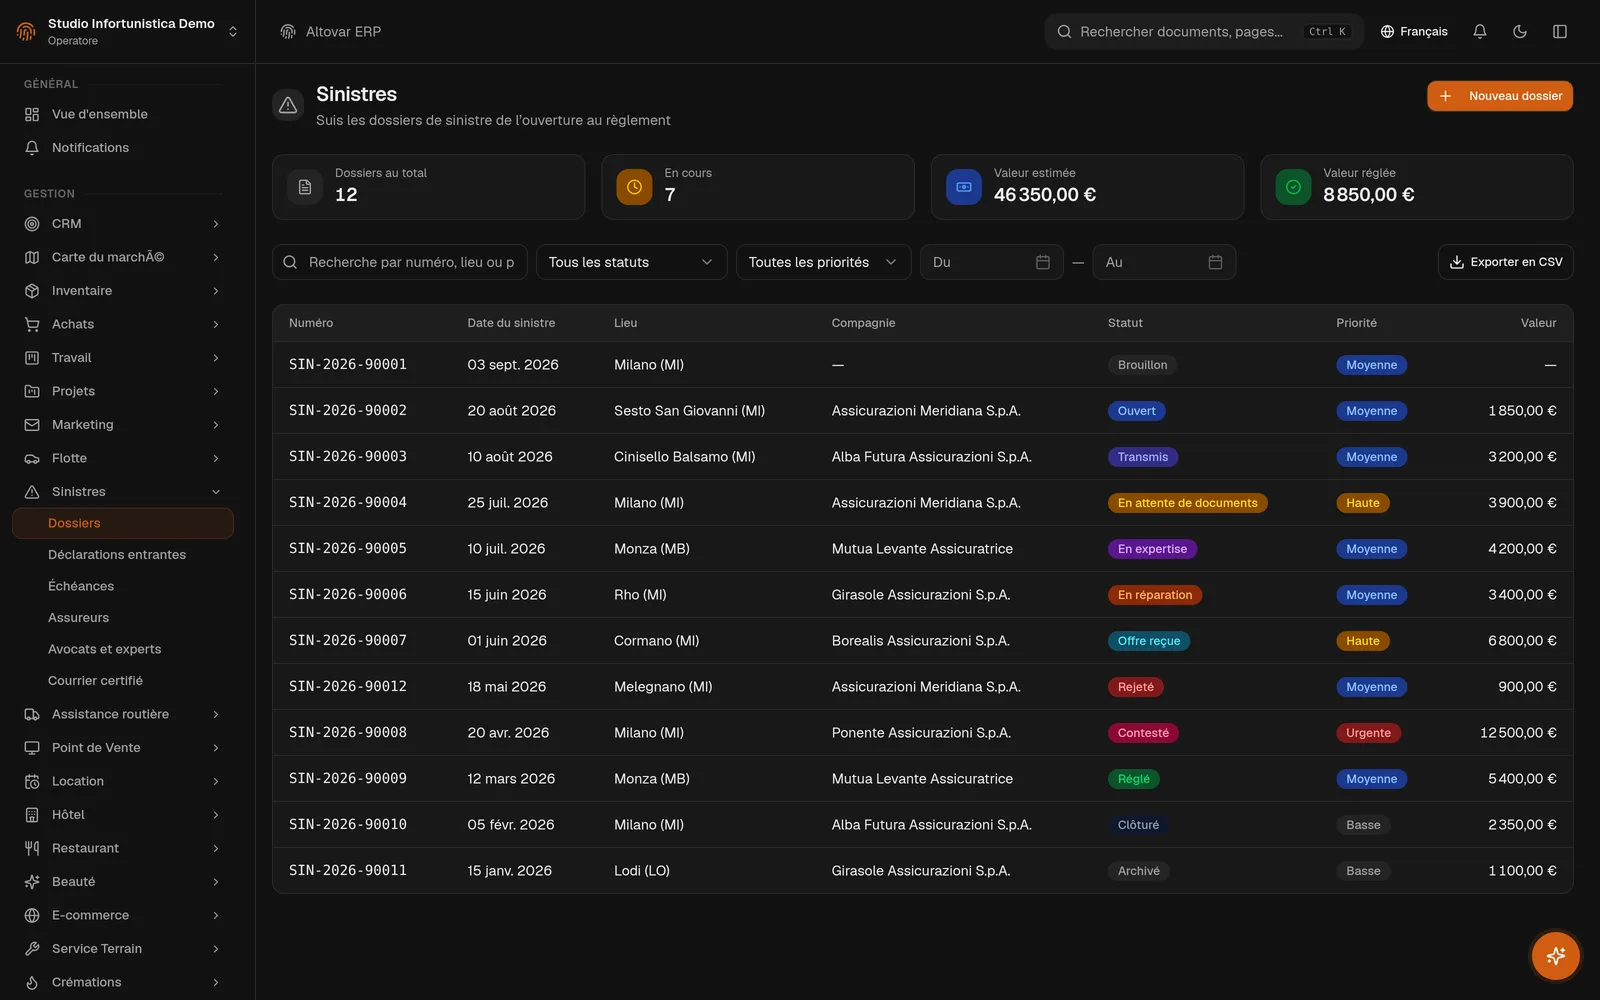Open the AI assistant sparkle button

point(1556,956)
